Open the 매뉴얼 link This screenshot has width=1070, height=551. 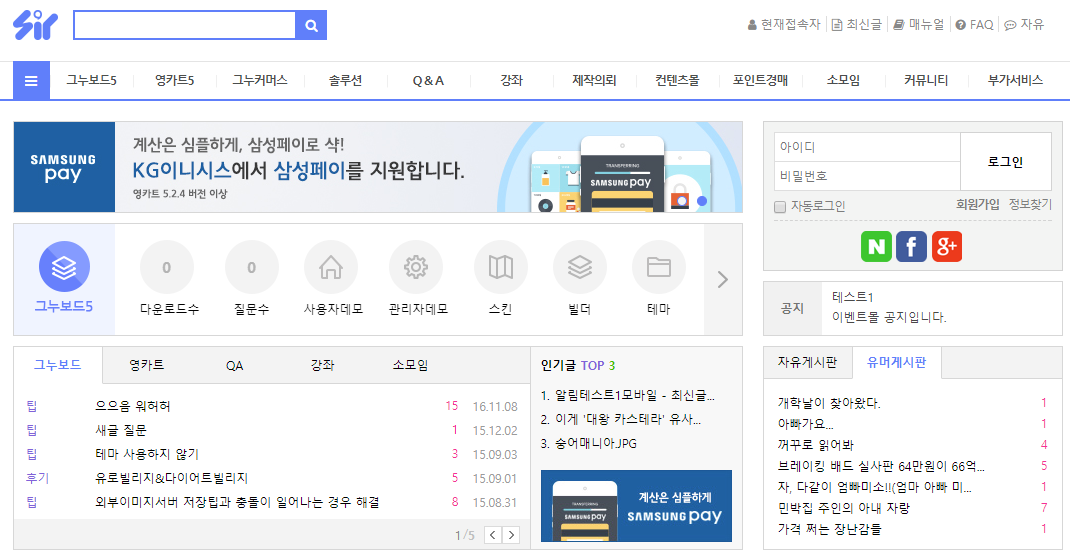tap(919, 25)
